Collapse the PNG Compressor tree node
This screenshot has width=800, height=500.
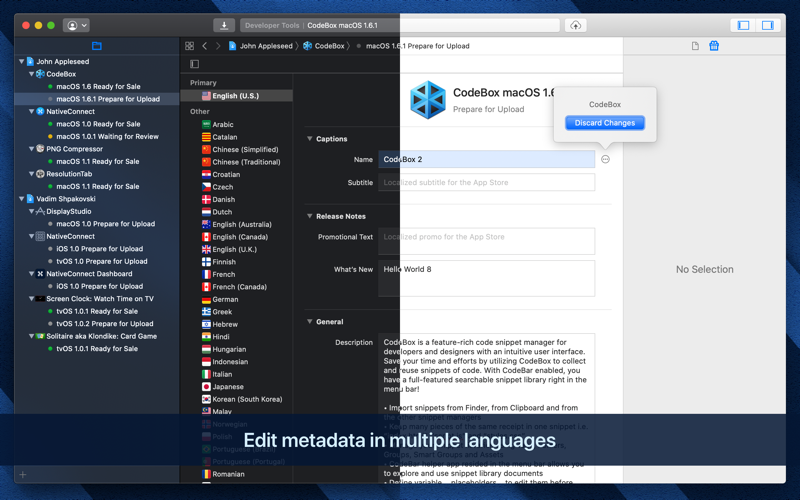coord(32,149)
